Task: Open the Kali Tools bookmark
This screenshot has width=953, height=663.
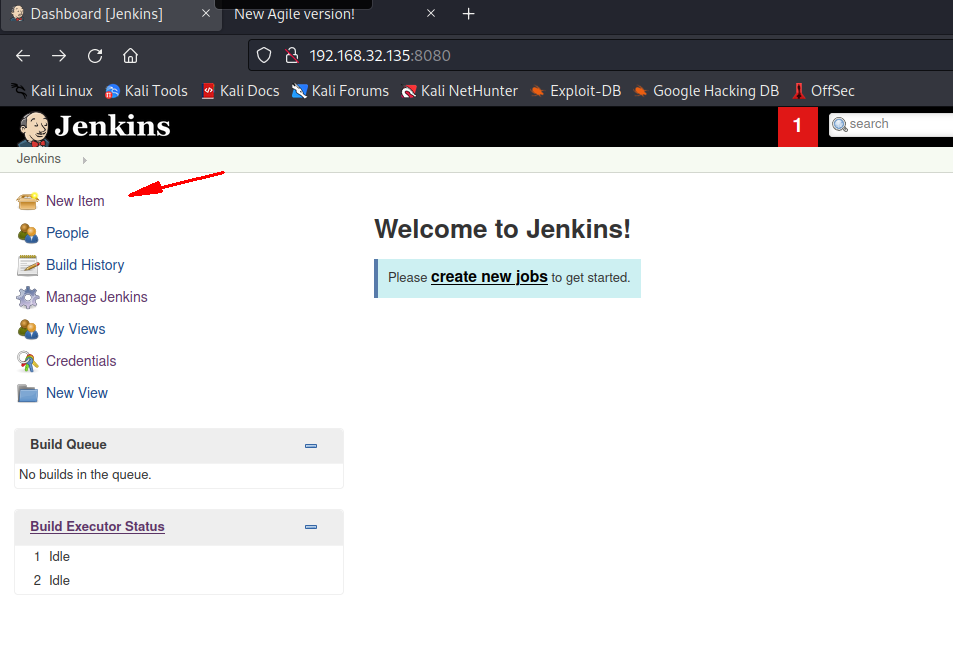Action: pyautogui.click(x=146, y=91)
